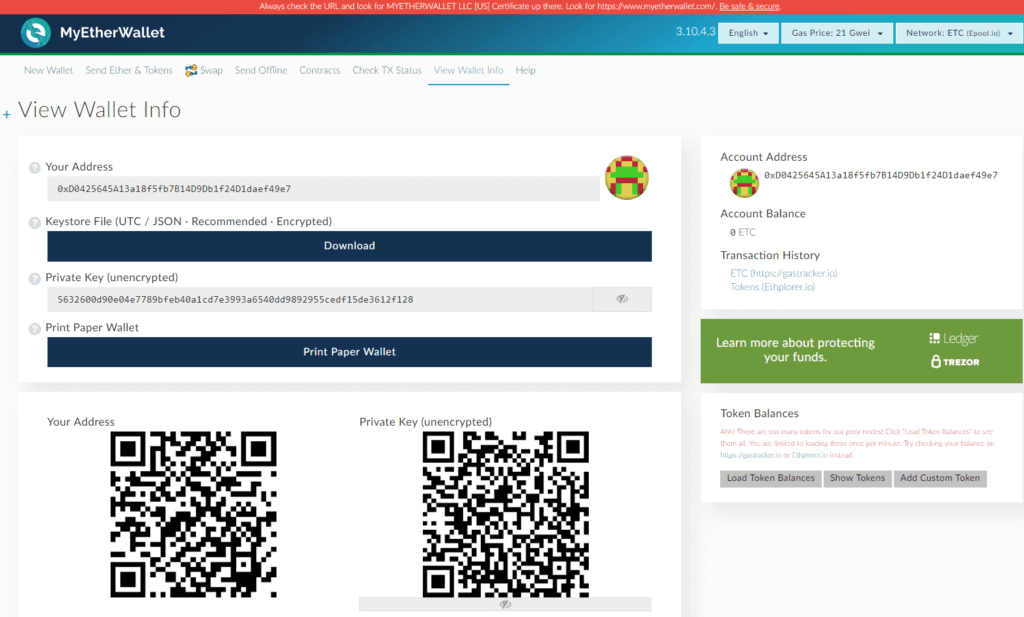Open the ETC gastracker.io transaction history link
1024x617 pixels.
click(783, 272)
